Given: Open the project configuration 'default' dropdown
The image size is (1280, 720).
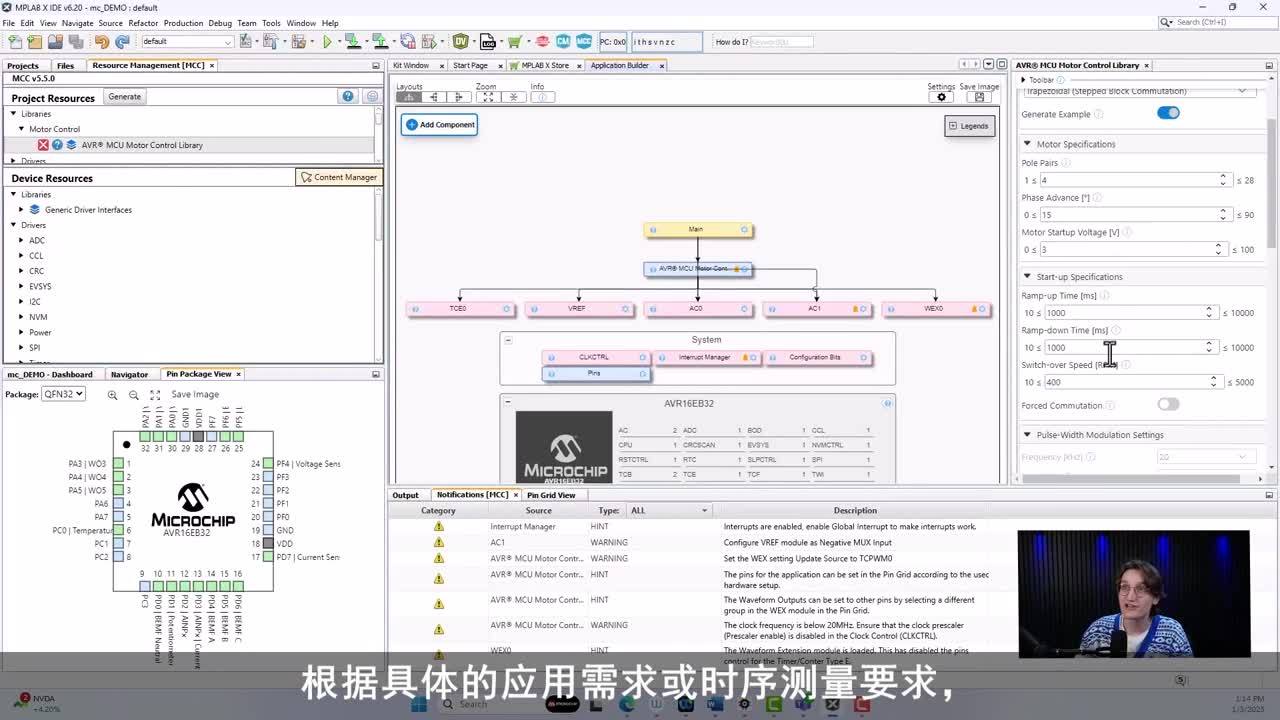Looking at the screenshot, I should click(187, 41).
